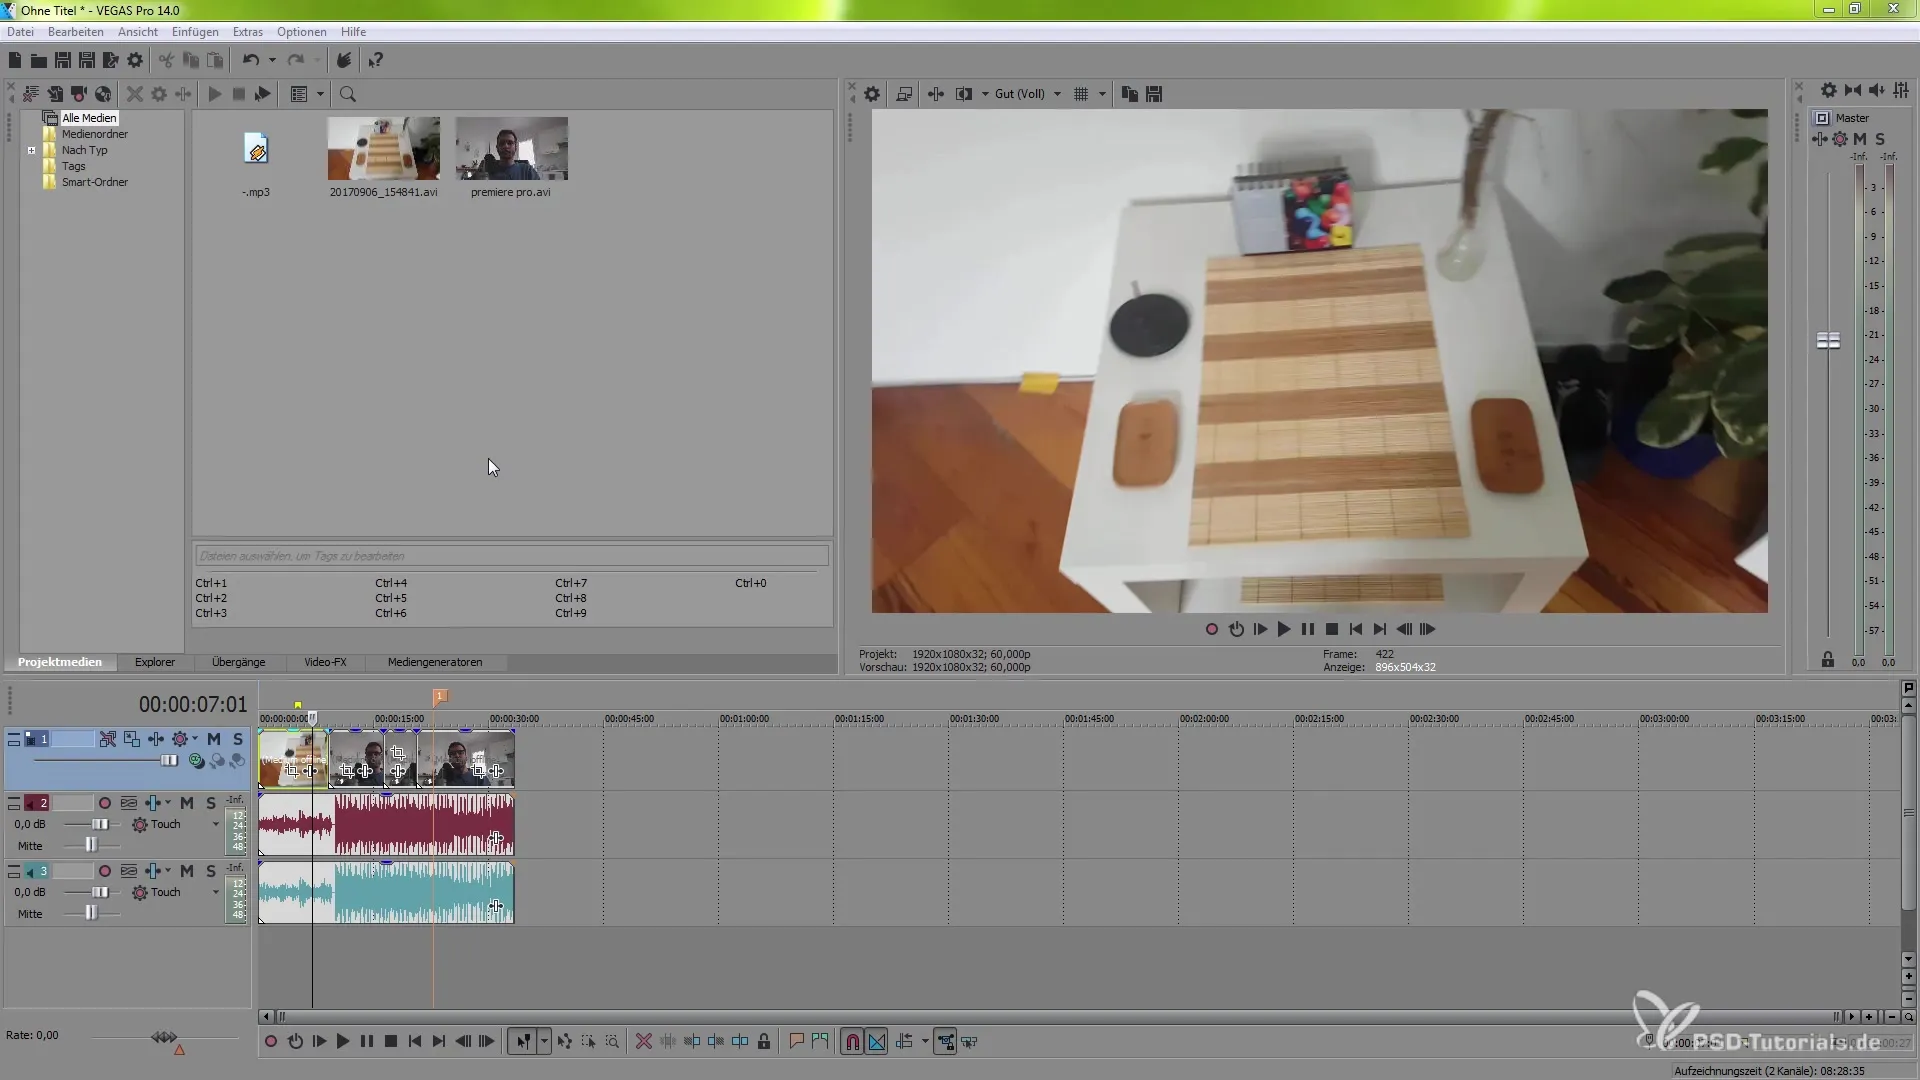The image size is (1920, 1080).
Task: Open the overlays dropdown arrow in preview
Action: click(x=1102, y=94)
